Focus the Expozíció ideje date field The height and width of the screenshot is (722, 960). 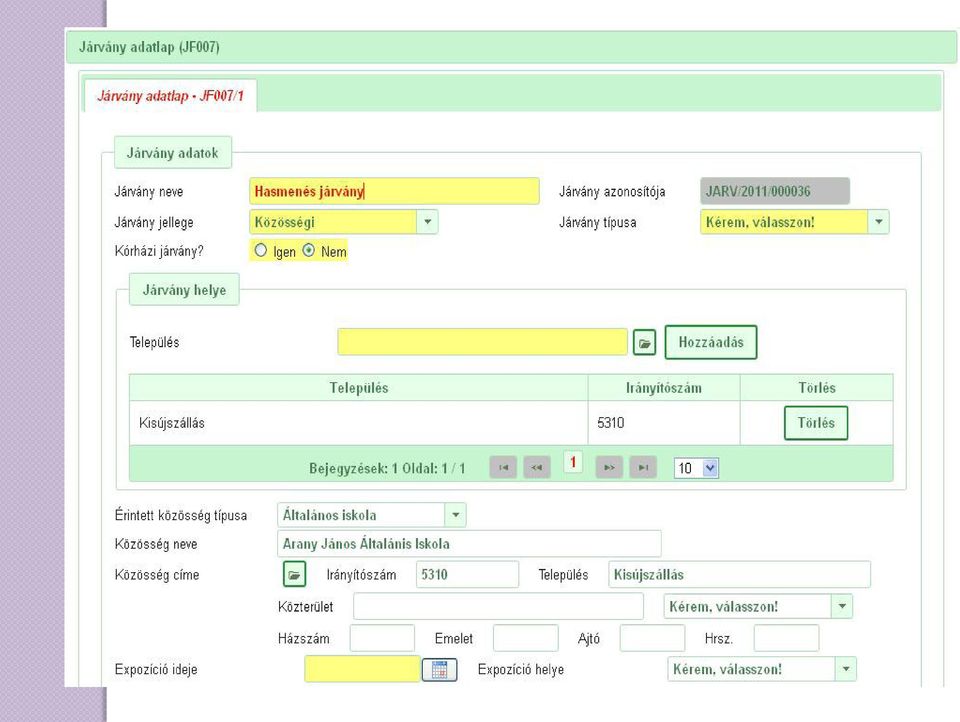point(362,669)
